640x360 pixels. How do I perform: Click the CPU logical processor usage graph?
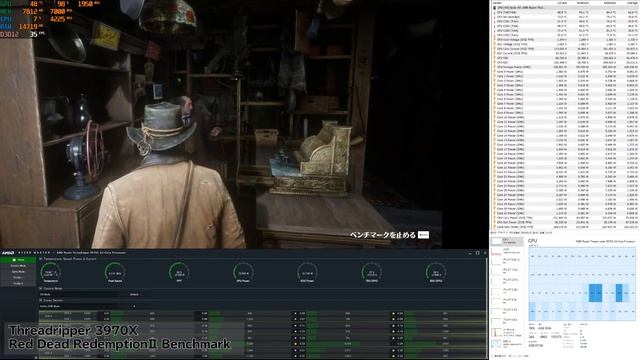(582, 284)
